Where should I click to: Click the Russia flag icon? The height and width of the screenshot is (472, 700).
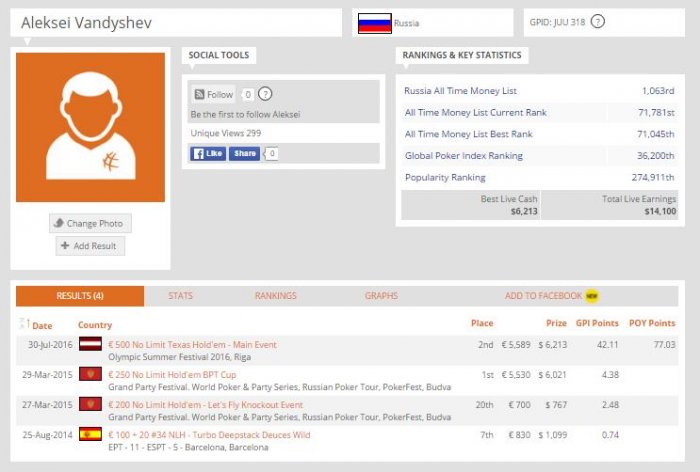375,23
